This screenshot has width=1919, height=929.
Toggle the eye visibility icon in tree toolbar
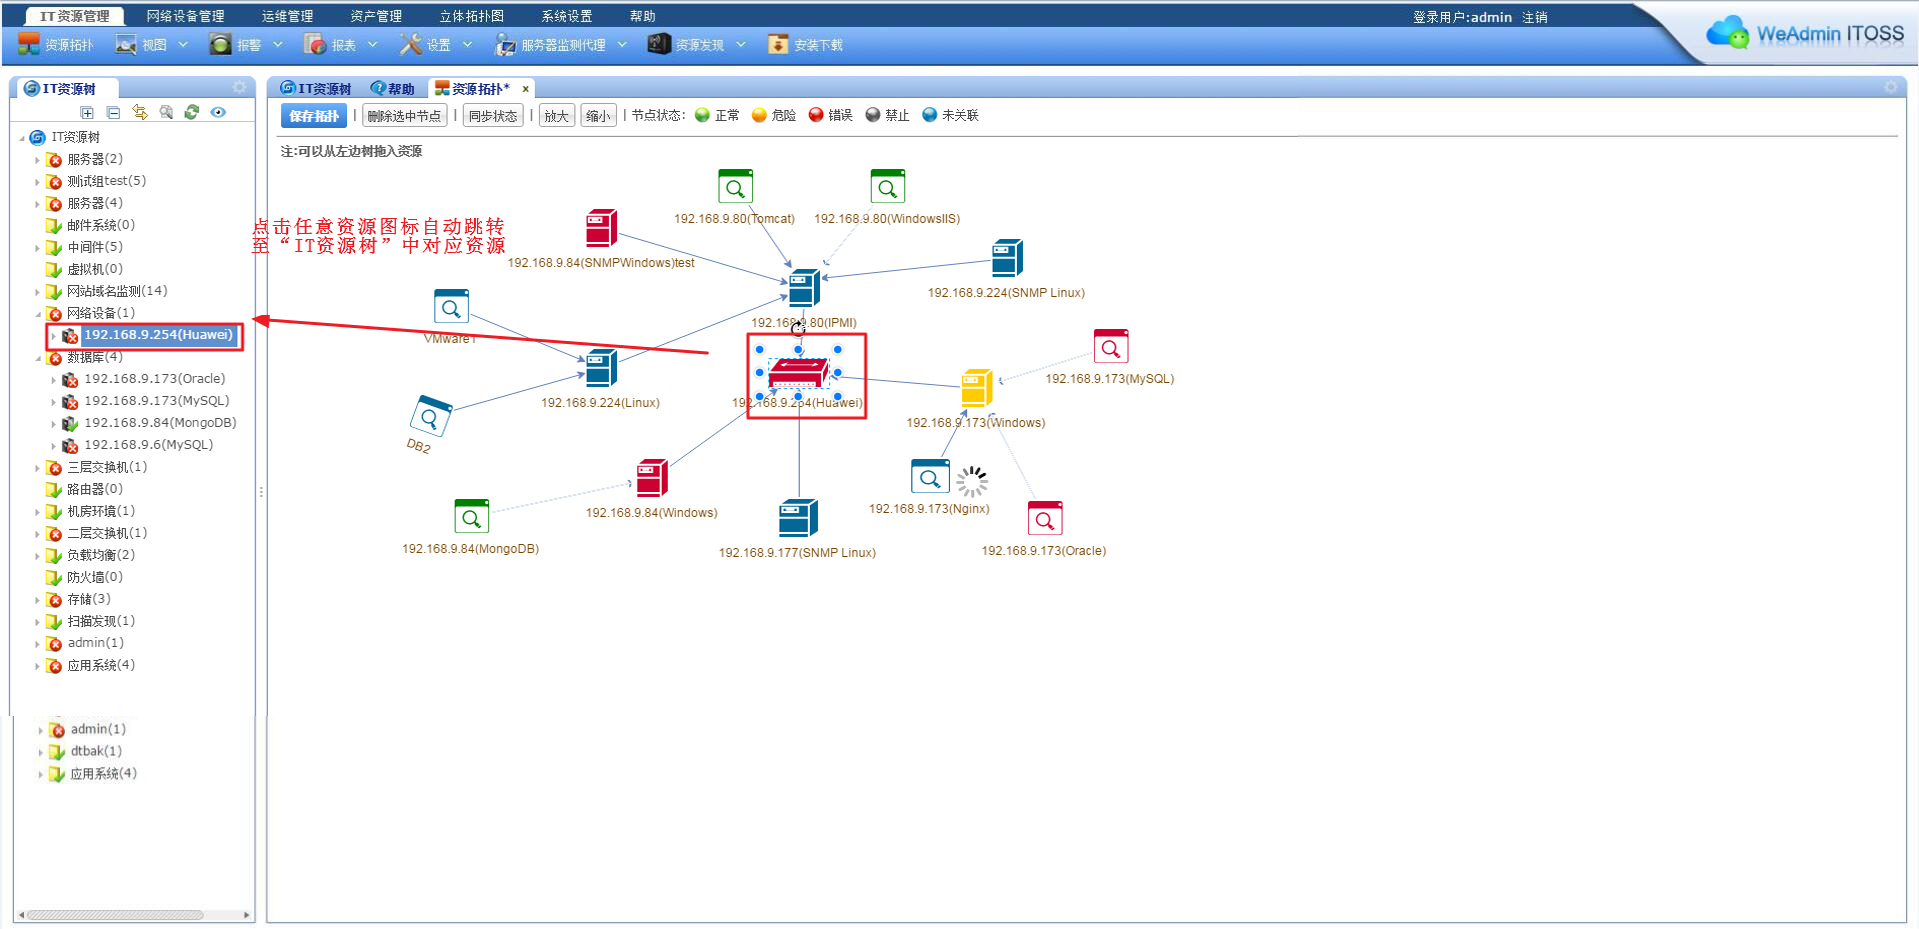pyautogui.click(x=218, y=112)
